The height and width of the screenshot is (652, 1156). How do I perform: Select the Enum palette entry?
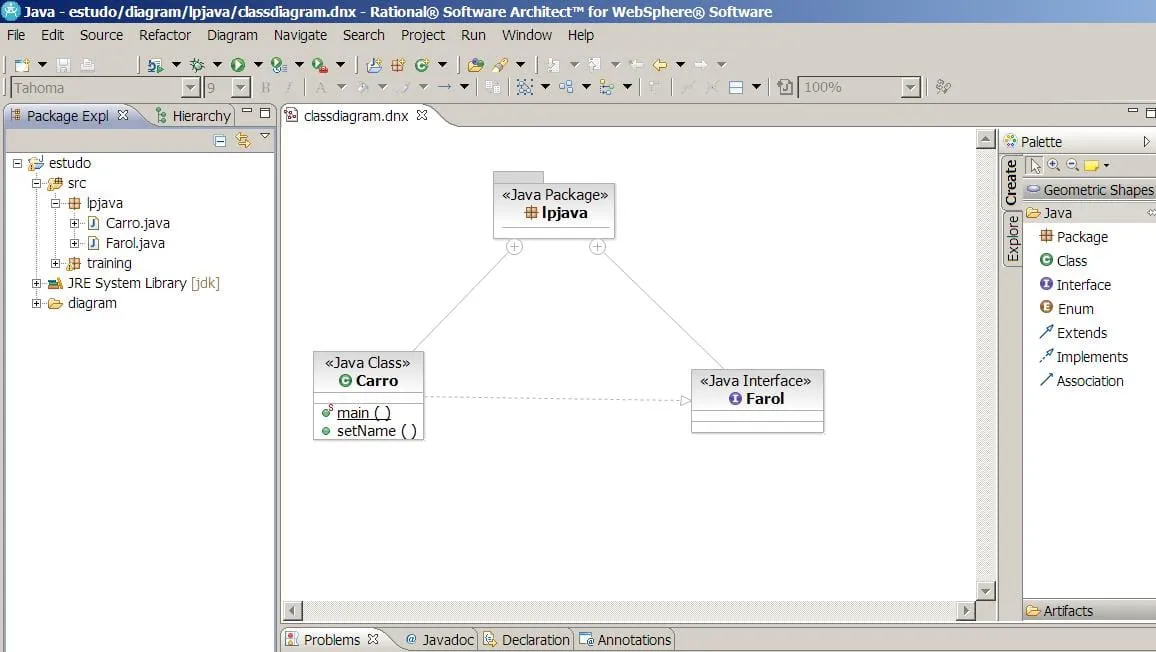pos(1075,309)
